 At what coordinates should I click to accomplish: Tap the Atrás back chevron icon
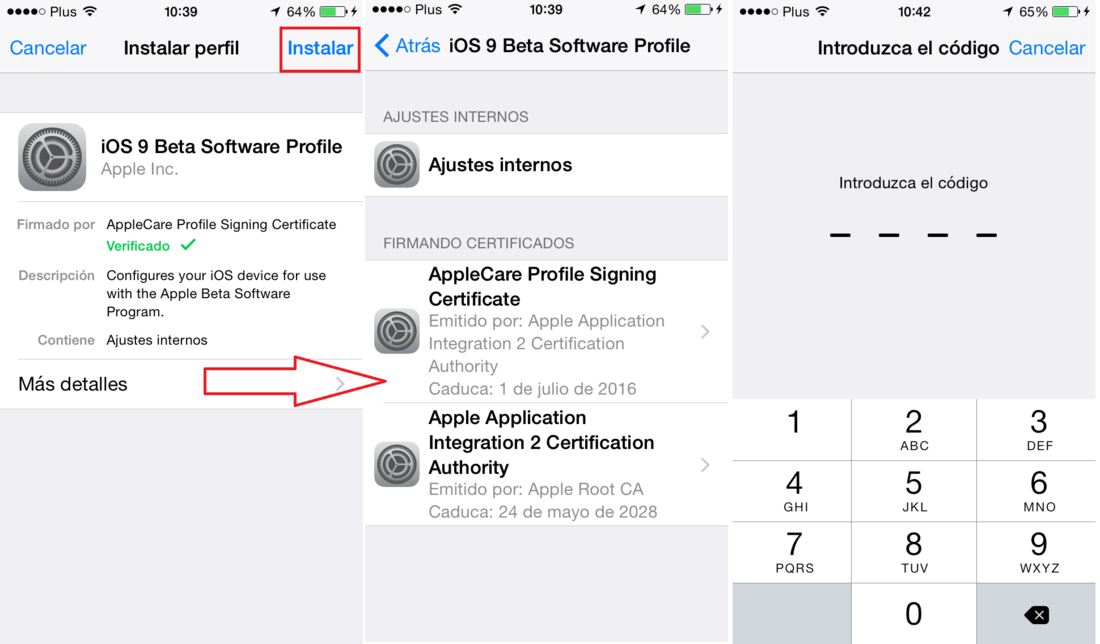click(382, 46)
